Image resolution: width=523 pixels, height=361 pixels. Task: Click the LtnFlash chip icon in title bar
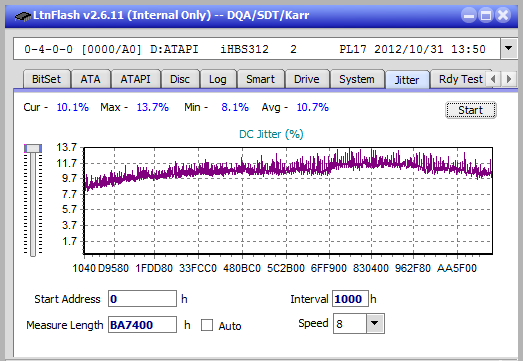pyautogui.click(x=23, y=16)
